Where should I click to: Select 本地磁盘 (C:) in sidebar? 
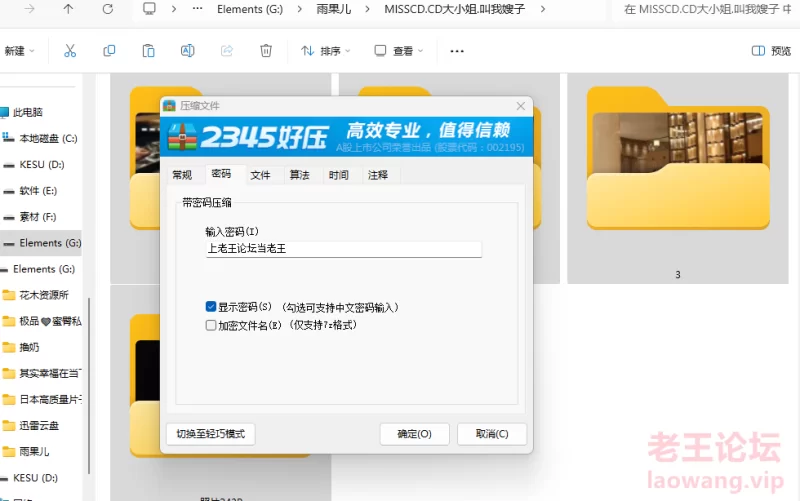click(x=41, y=138)
